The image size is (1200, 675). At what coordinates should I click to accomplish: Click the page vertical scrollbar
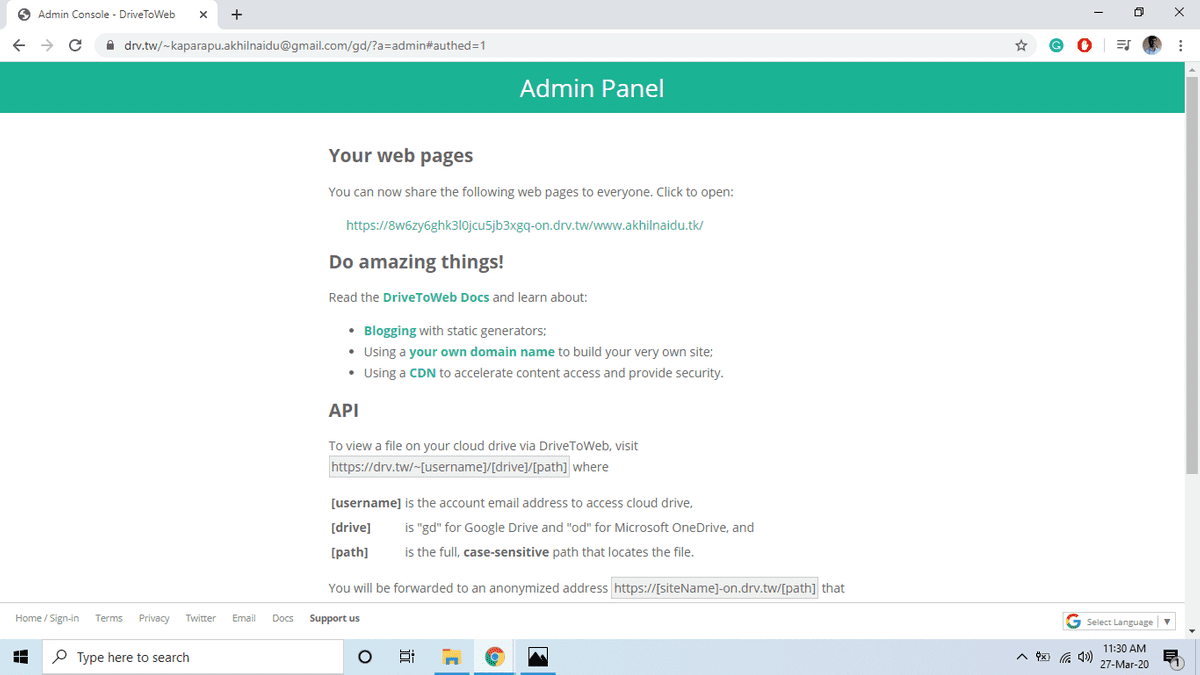pos(1191,274)
